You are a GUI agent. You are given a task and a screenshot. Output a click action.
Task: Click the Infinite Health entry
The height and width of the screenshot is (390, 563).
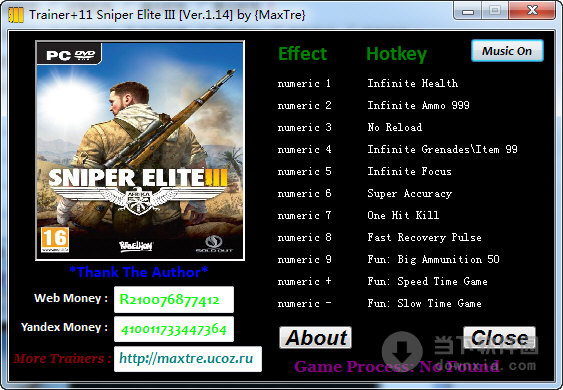click(x=413, y=83)
